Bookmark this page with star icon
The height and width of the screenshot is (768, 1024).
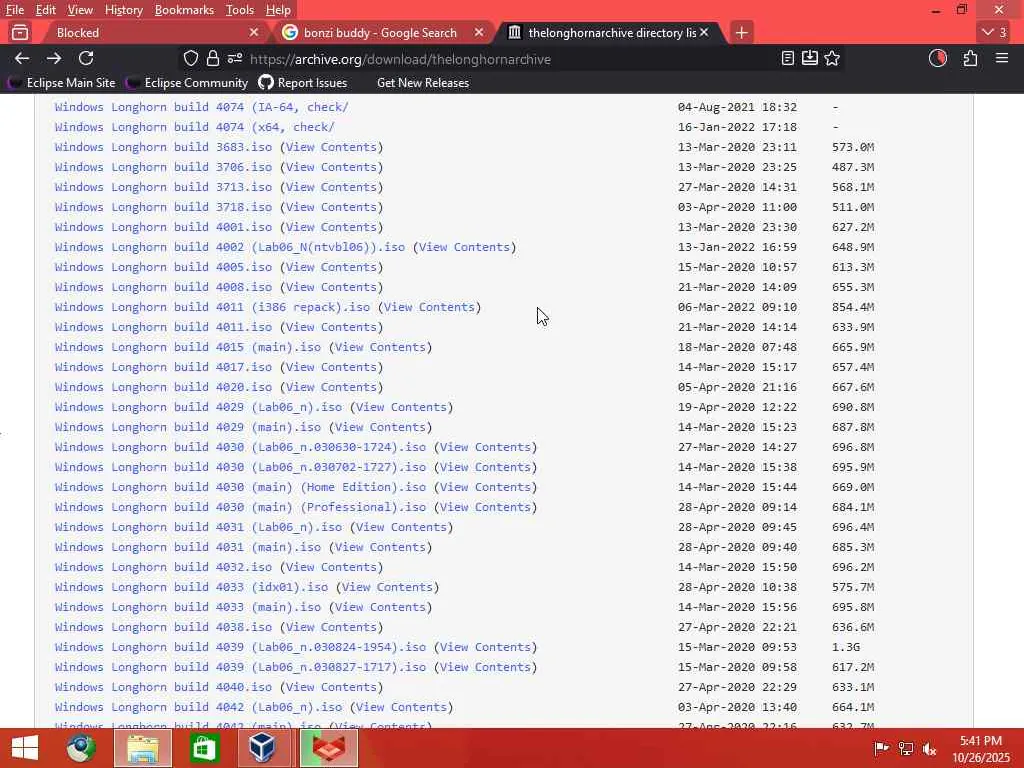pyautogui.click(x=831, y=59)
